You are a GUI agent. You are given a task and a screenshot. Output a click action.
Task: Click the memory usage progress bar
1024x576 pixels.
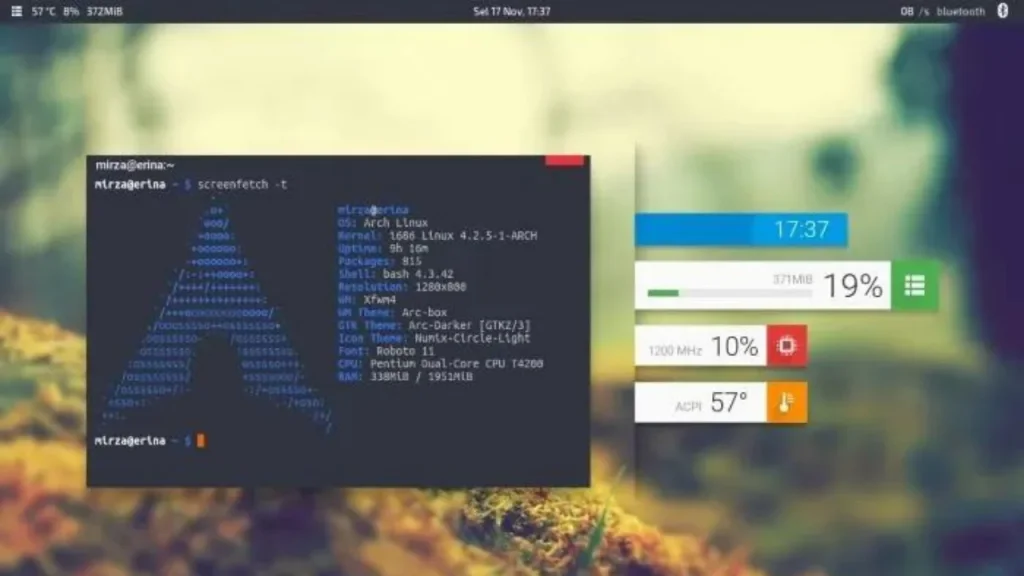(729, 293)
